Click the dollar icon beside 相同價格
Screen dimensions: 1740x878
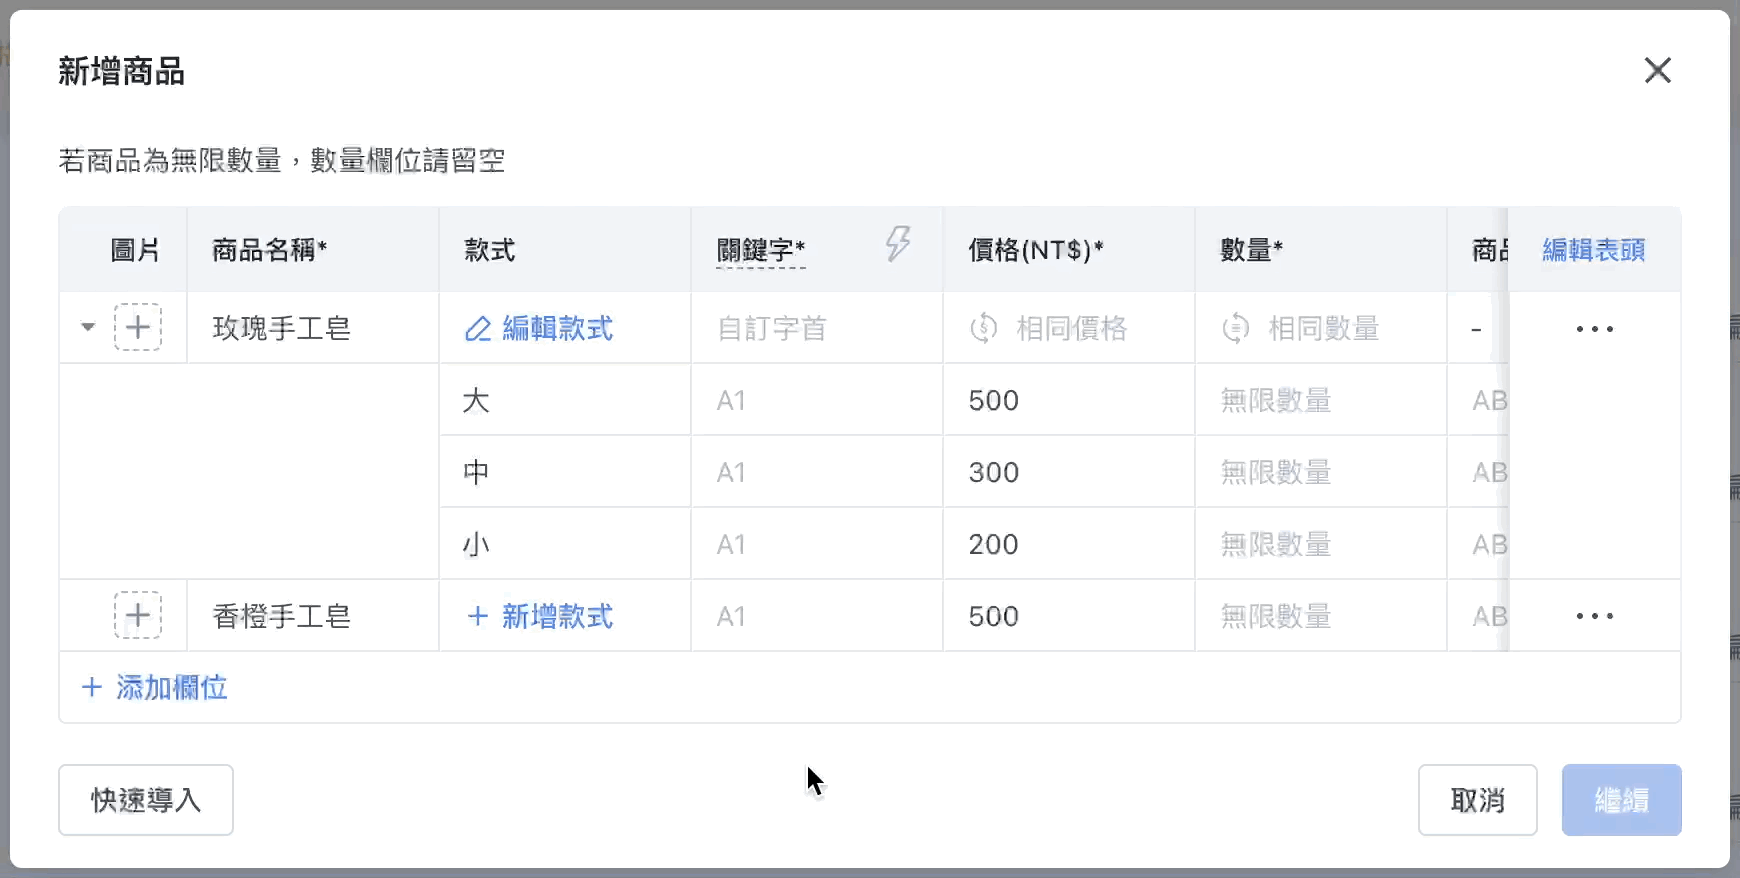coord(984,328)
